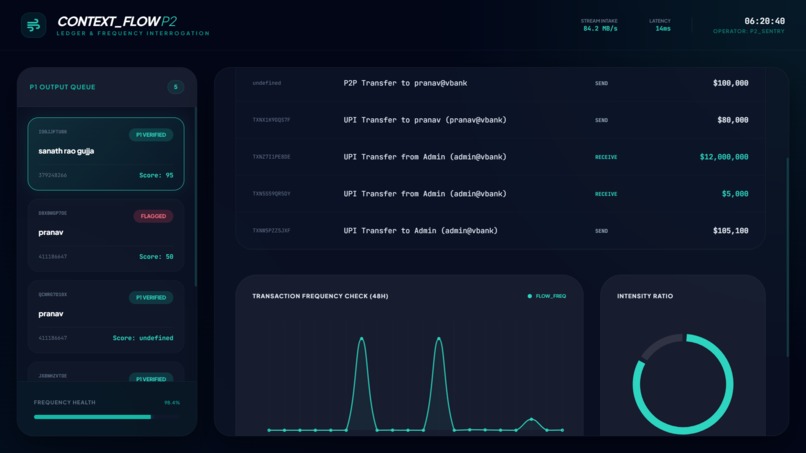
Task: Click the $12,000,000 amount
Action: coord(724,157)
